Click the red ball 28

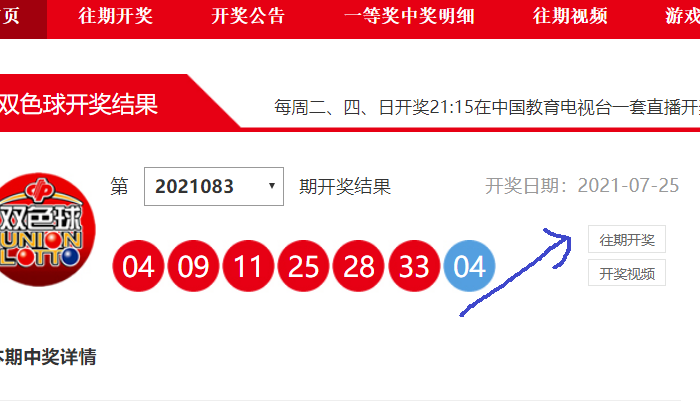[x=358, y=266]
